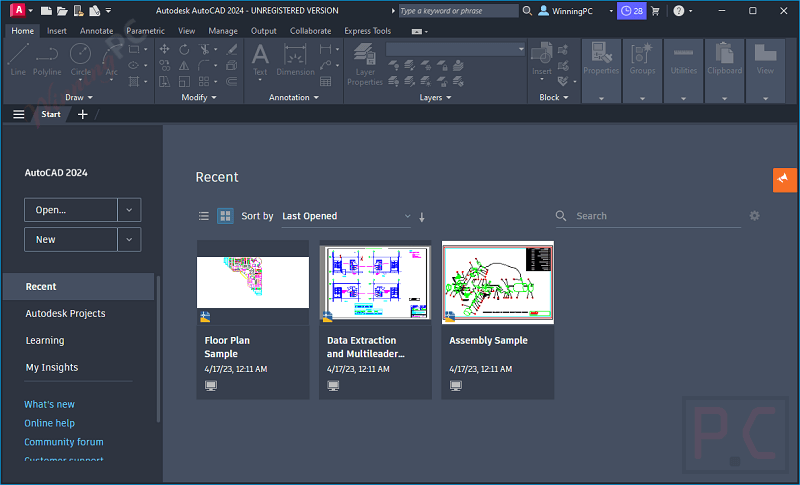This screenshot has width=800, height=485.
Task: Click the hamburger menu beside Start tab
Action: (18, 114)
